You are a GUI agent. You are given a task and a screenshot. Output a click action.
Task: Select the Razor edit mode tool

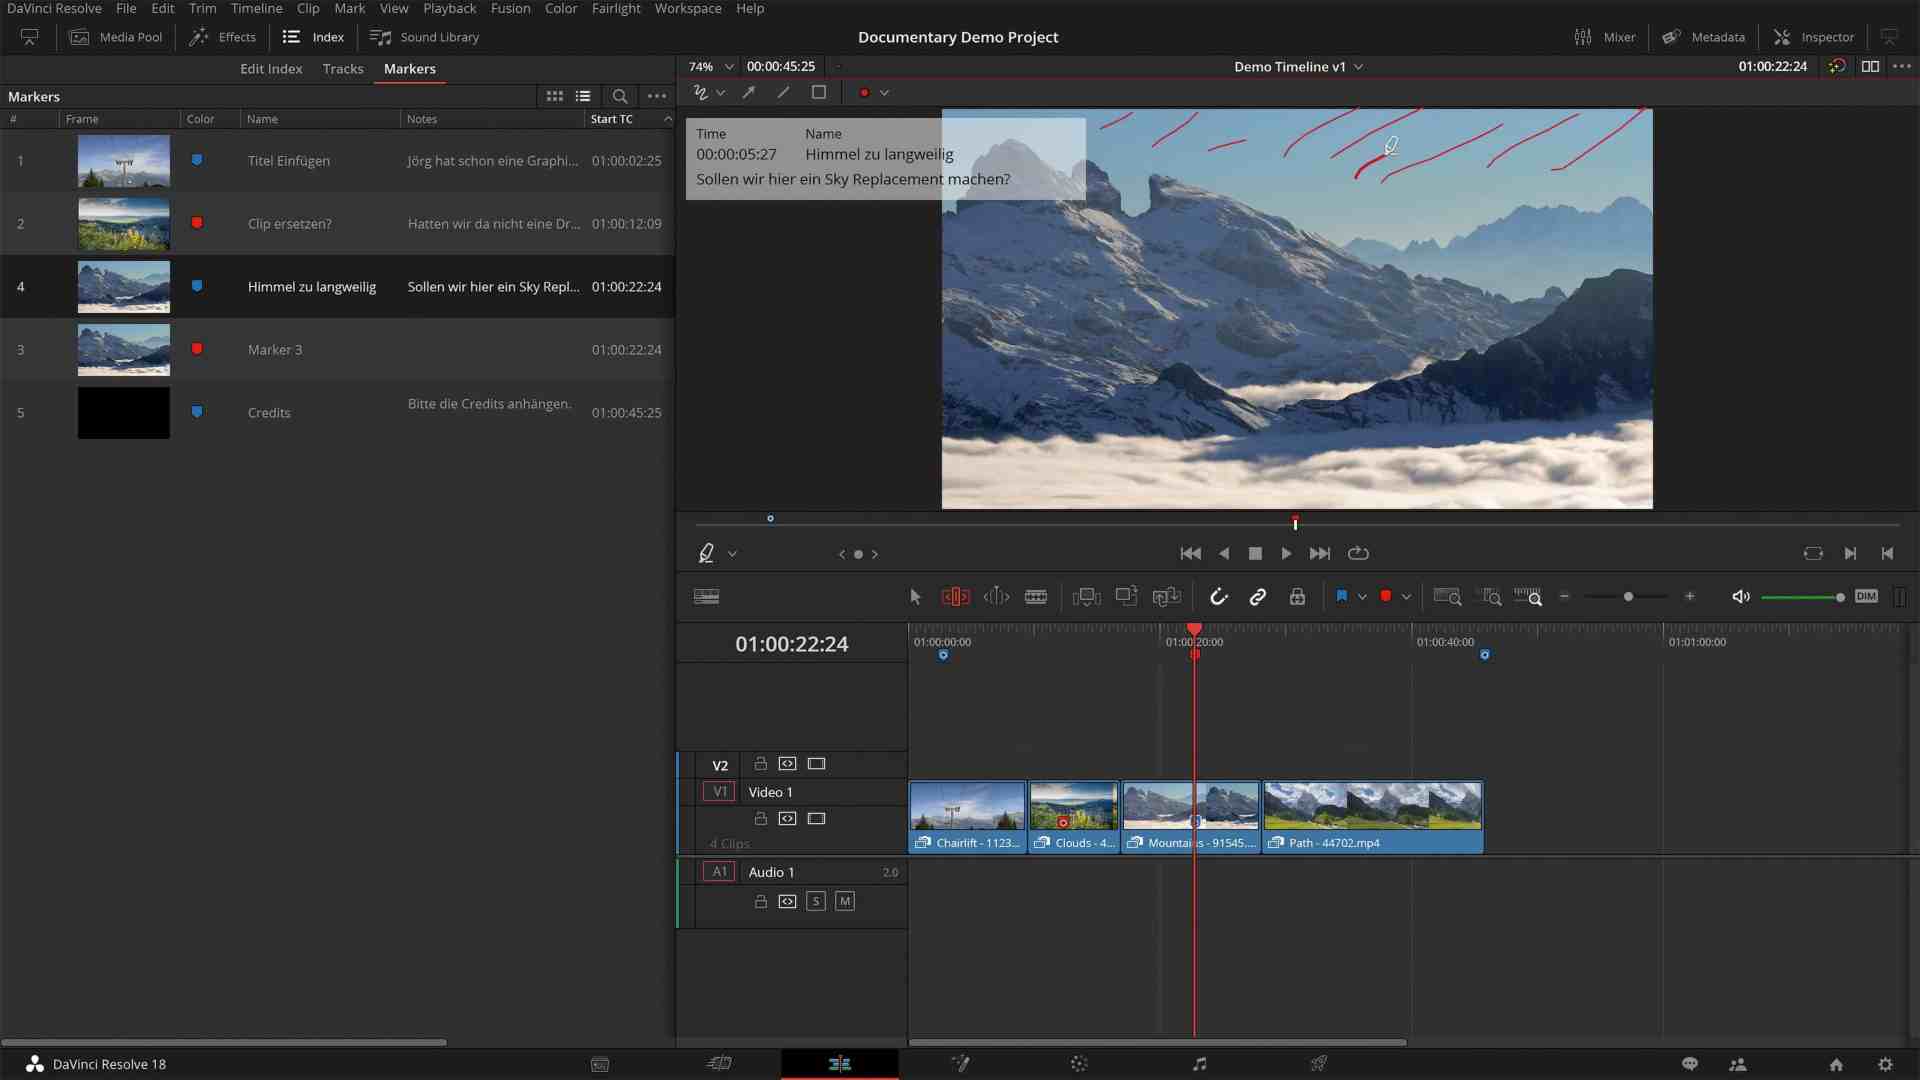click(x=1036, y=596)
